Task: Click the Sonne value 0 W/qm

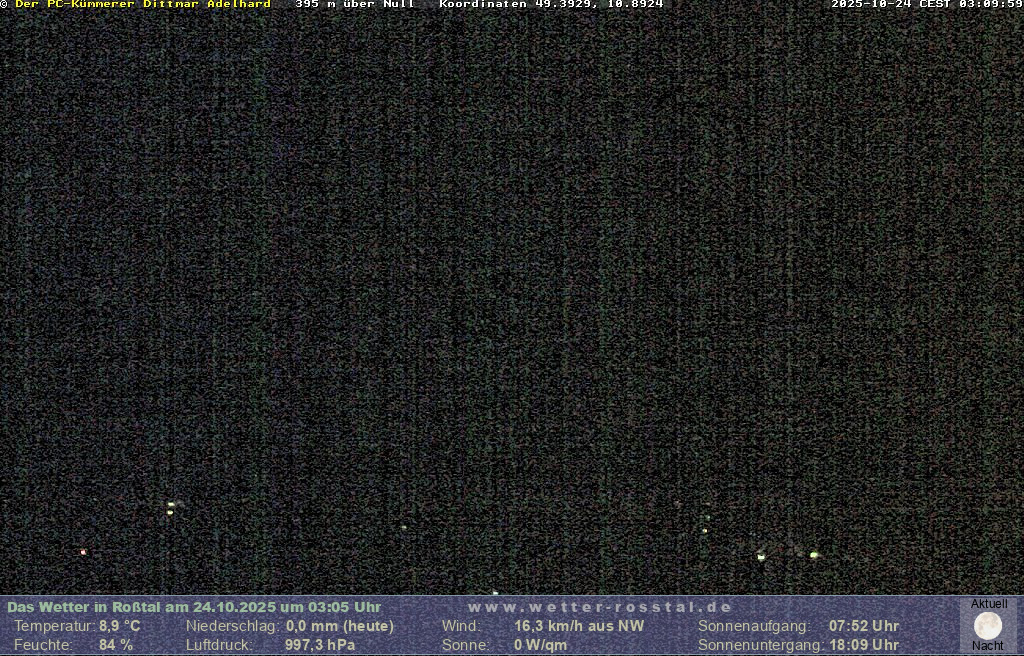Action: tap(540, 645)
